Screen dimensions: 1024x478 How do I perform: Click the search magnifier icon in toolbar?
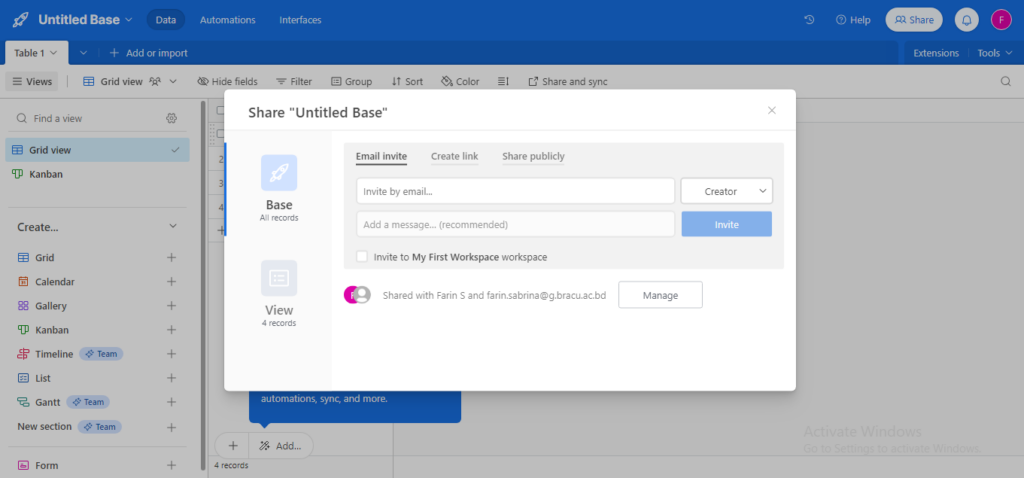click(x=1006, y=82)
